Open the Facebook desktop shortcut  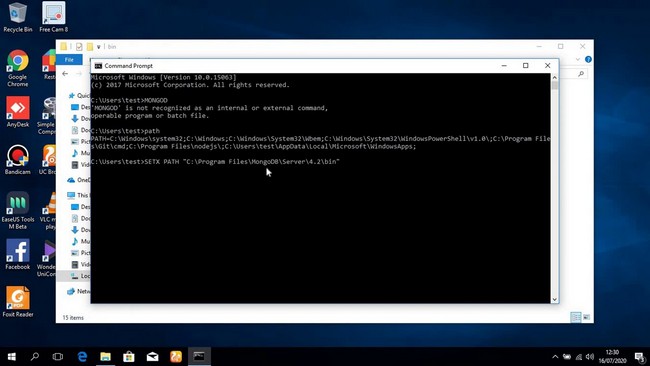pyautogui.click(x=17, y=255)
